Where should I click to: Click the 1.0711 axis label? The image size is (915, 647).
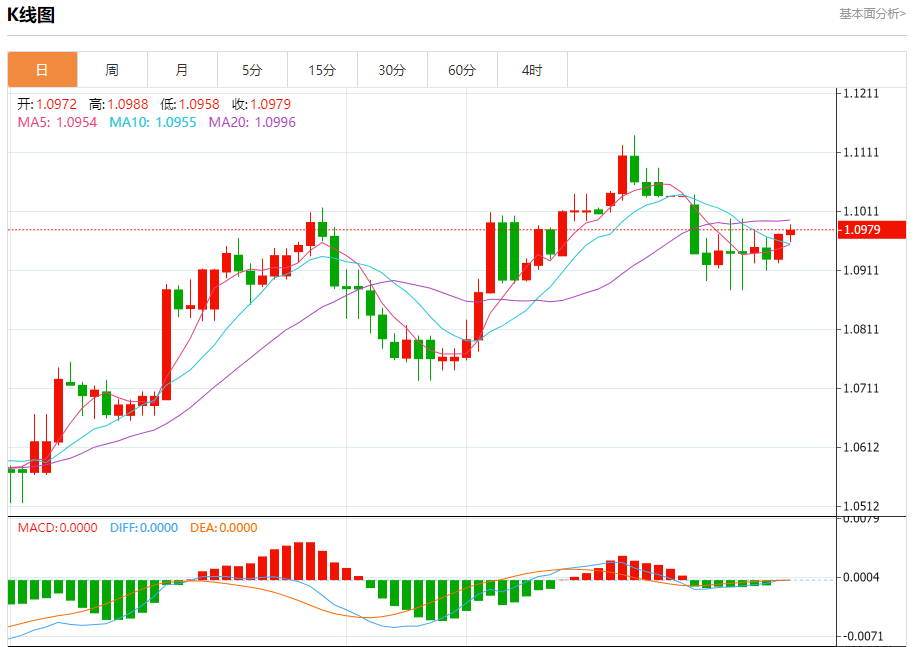click(x=861, y=388)
